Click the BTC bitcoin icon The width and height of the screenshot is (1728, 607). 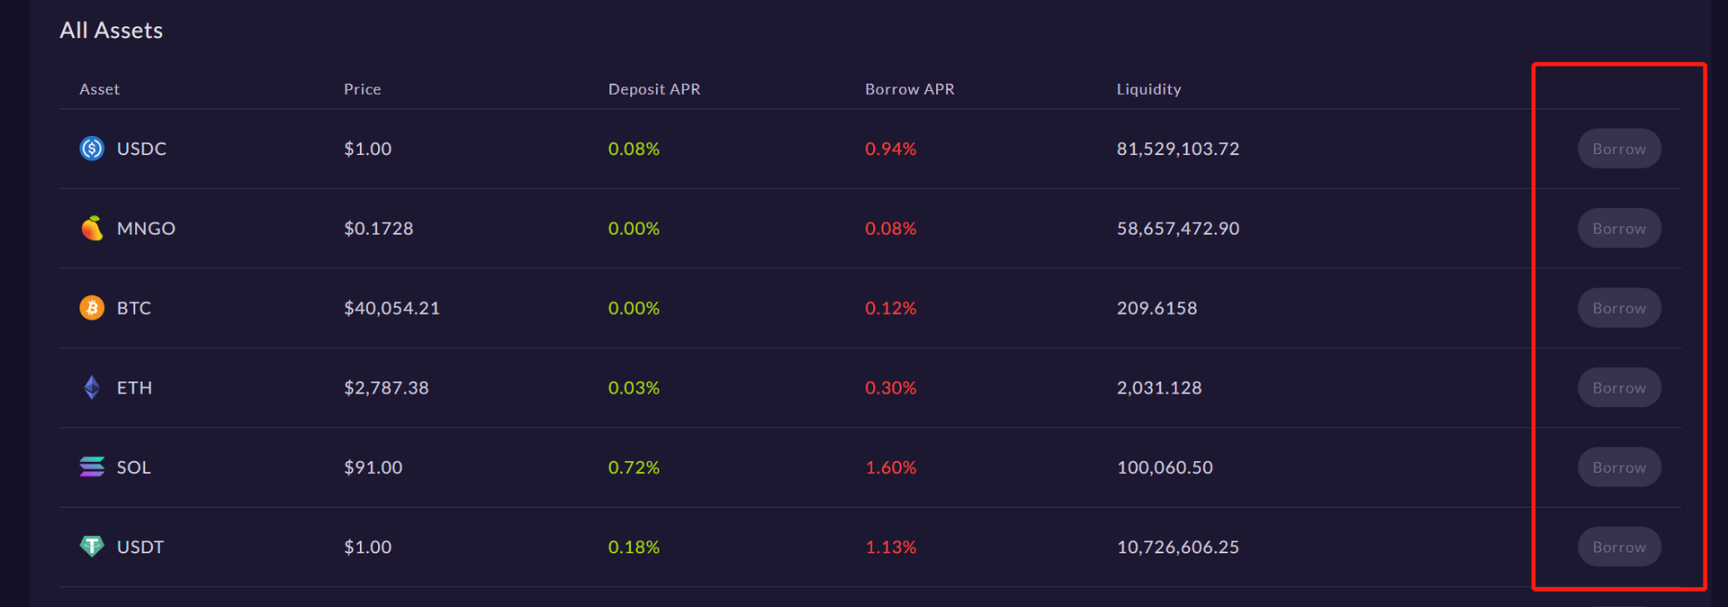click(x=92, y=308)
